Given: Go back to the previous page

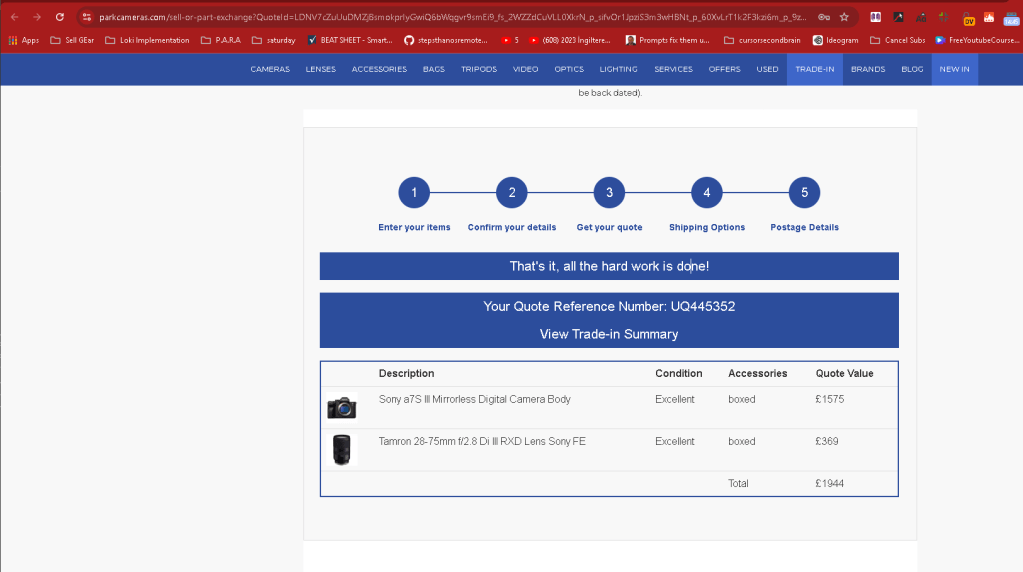Looking at the screenshot, I should [x=14, y=18].
